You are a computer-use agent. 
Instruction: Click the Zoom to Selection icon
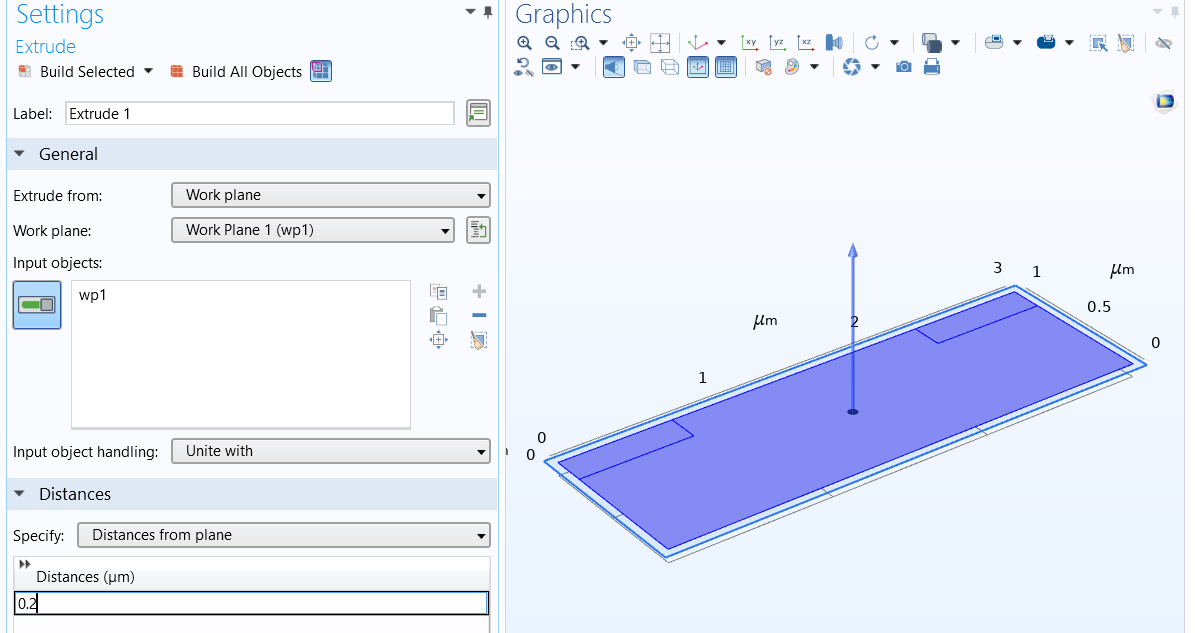(632, 43)
